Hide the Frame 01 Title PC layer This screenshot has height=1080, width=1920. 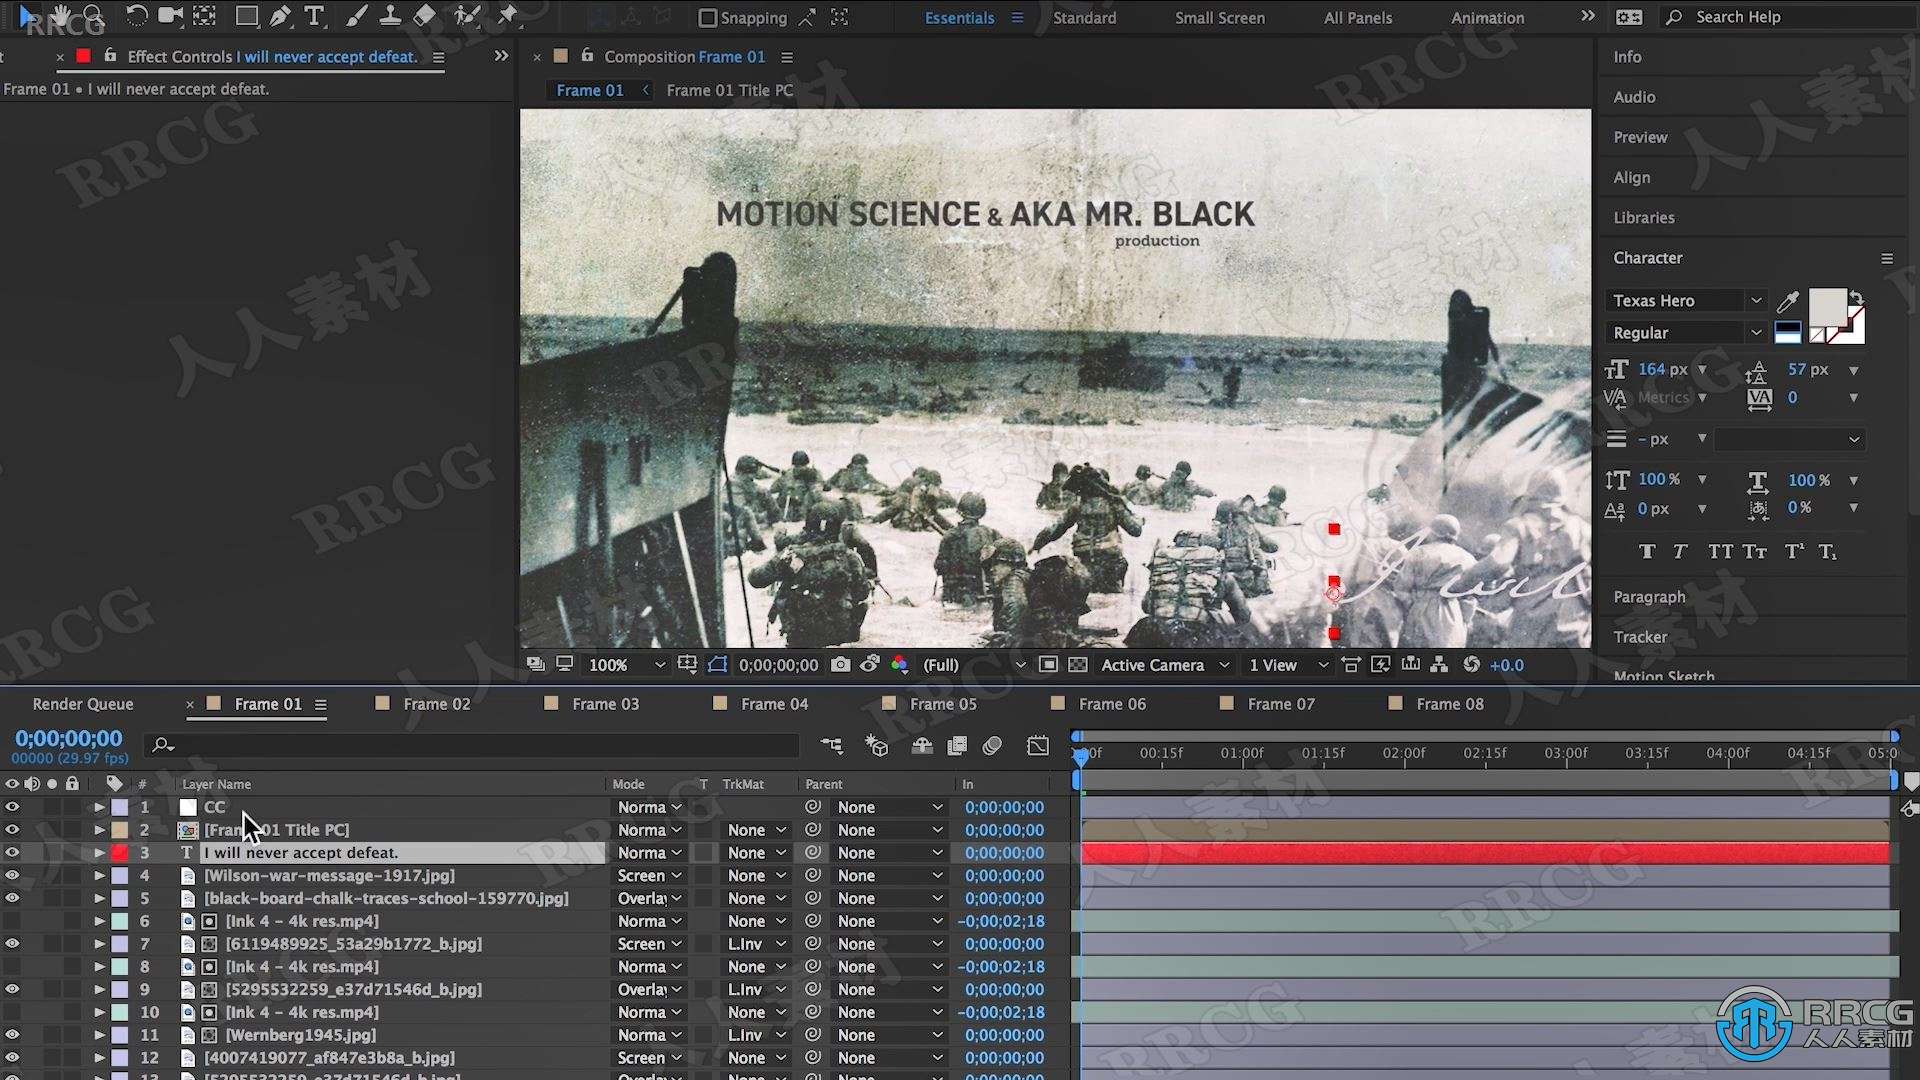[12, 830]
